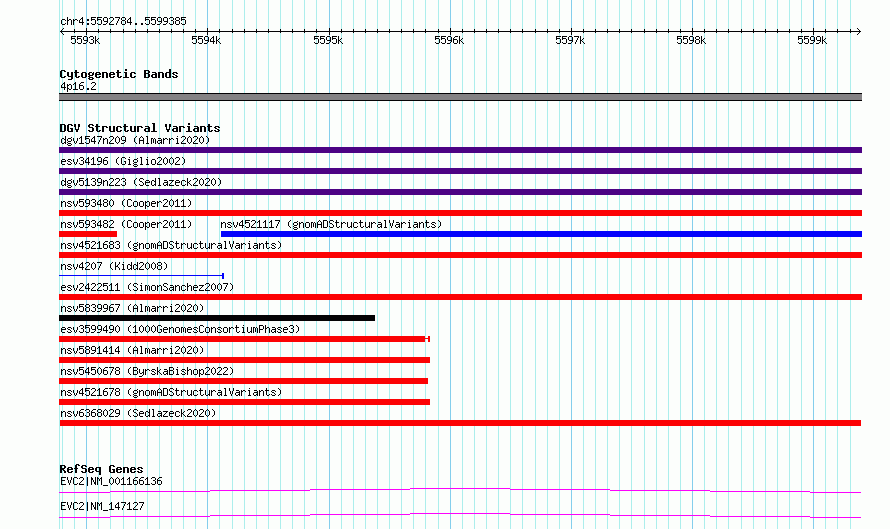The height and width of the screenshot is (529, 890).
Task: Click the blue bar under nsv4521117
Action: tap(541, 234)
